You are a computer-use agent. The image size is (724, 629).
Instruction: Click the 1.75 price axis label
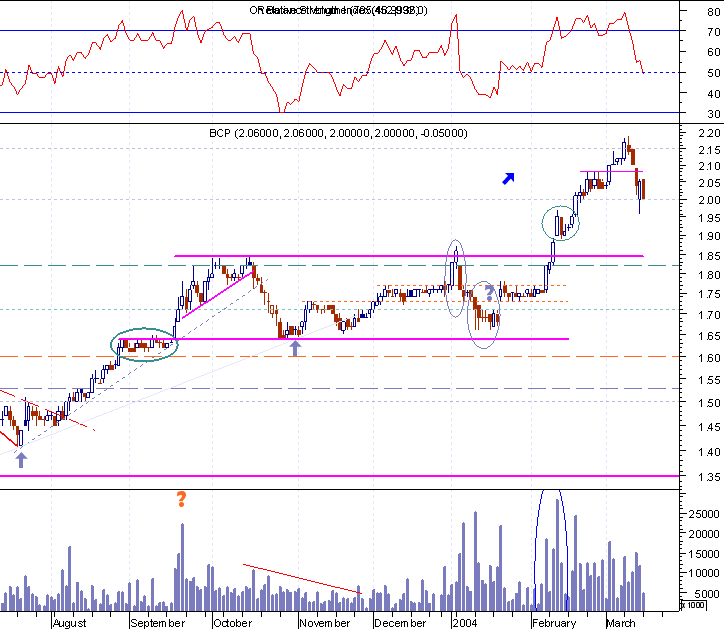710,295
